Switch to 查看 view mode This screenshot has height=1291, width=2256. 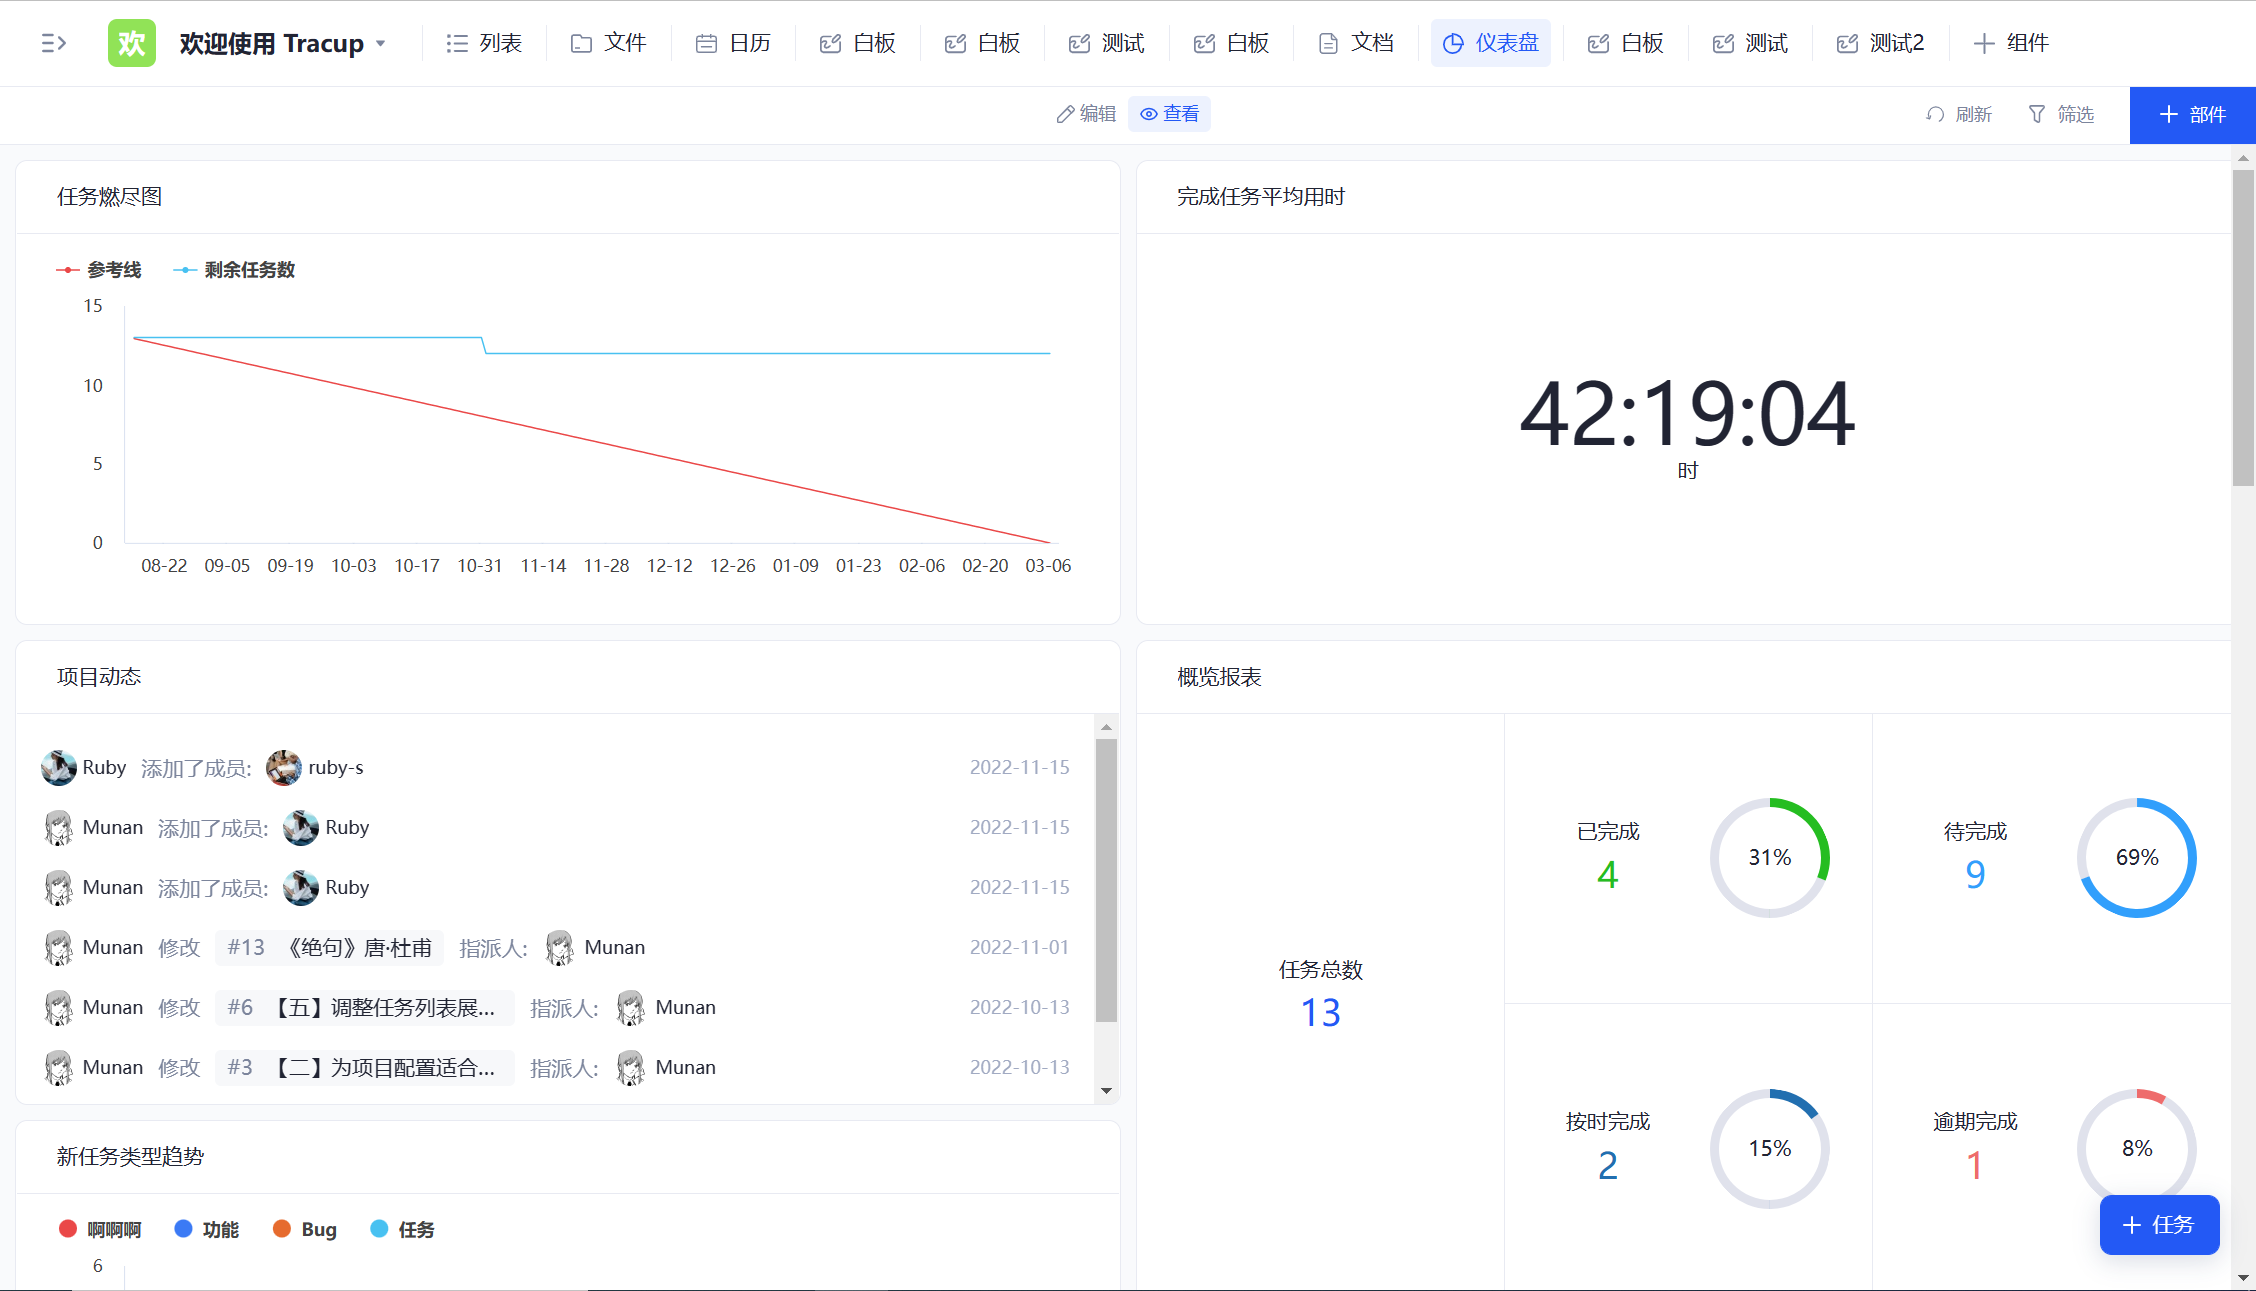coord(1169,114)
